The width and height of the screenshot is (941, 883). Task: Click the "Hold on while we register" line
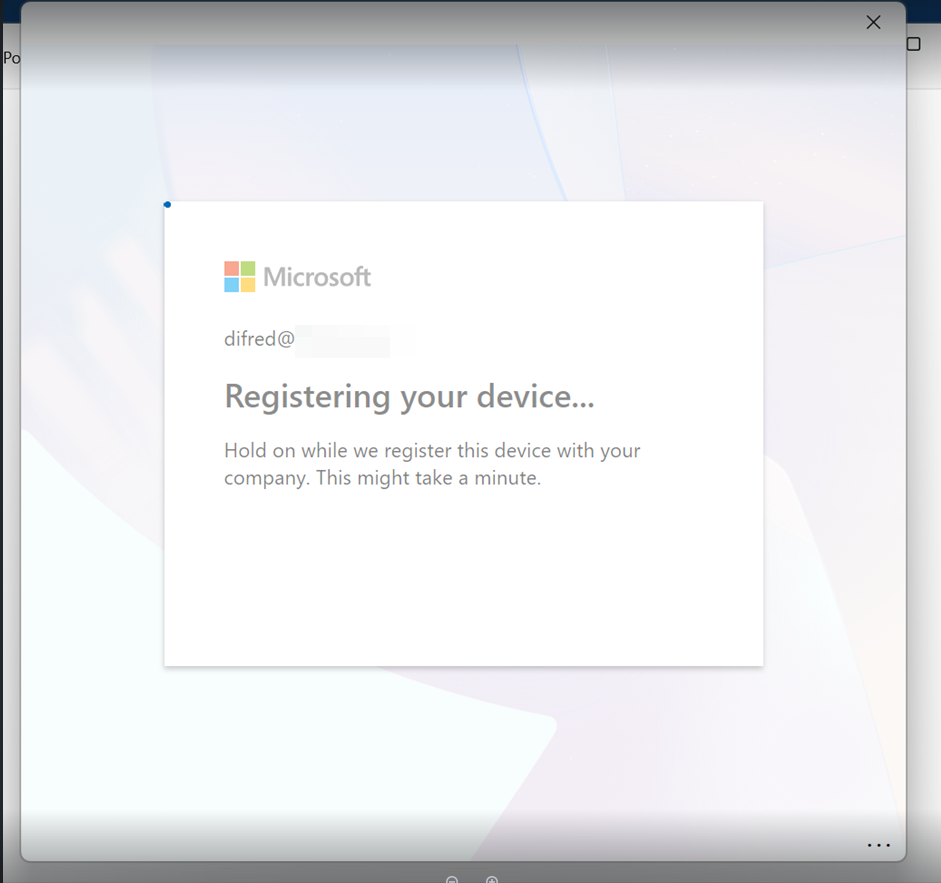coord(431,450)
